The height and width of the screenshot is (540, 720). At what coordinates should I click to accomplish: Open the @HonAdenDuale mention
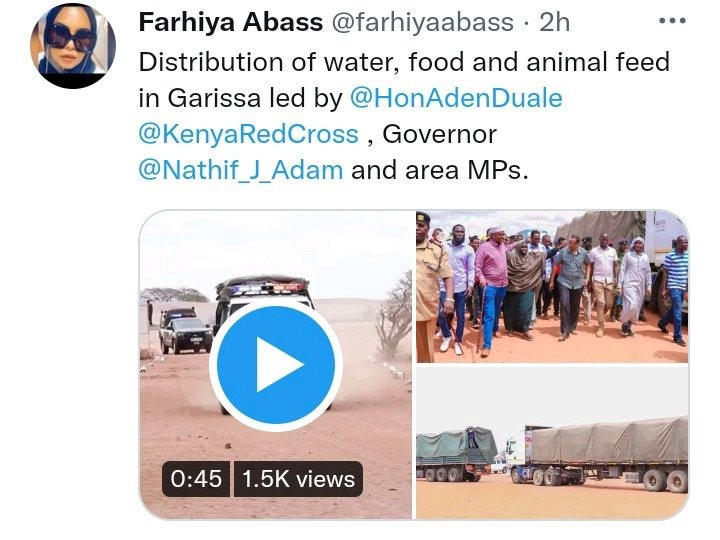click(x=456, y=98)
